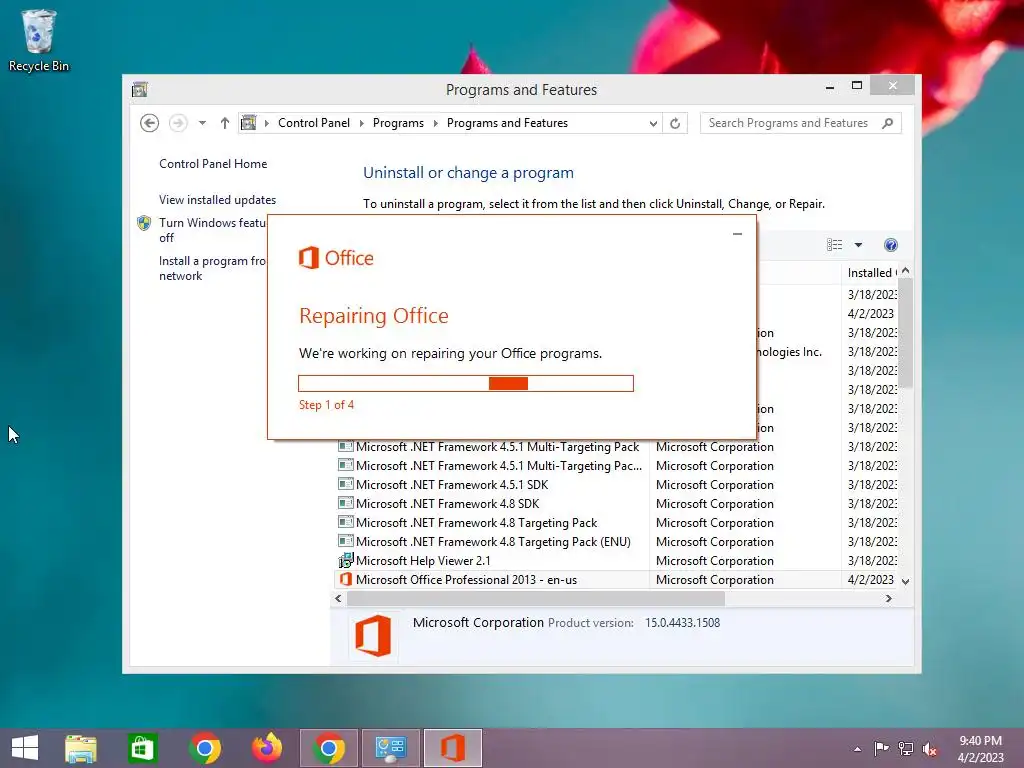Open the blue Help icon
Image resolution: width=1024 pixels, height=768 pixels.
coord(891,245)
